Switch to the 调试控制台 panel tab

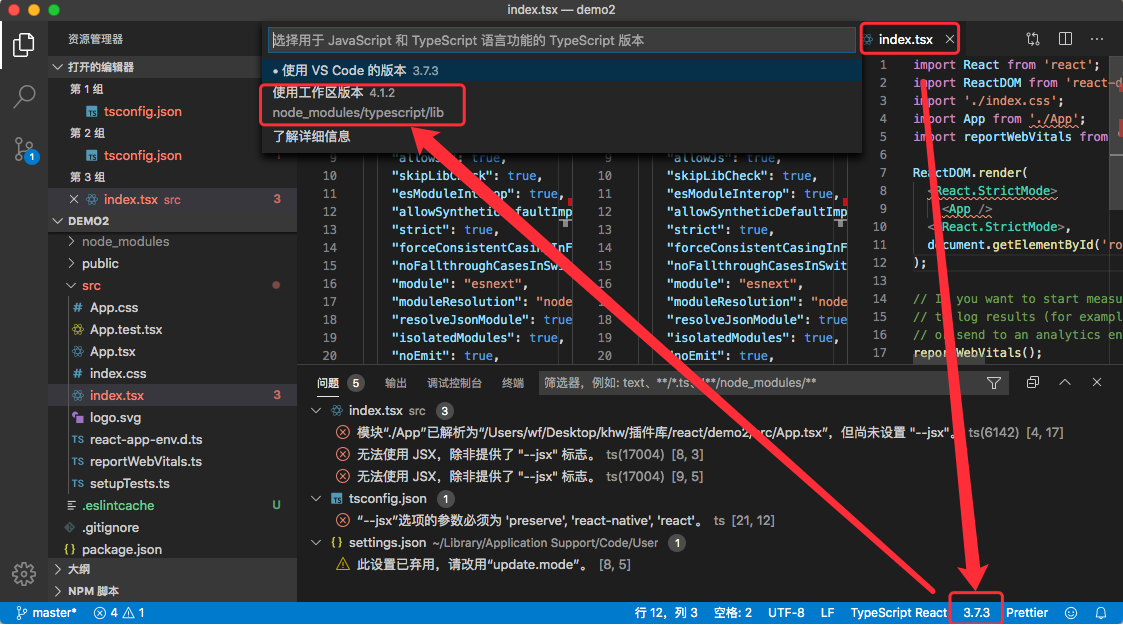(454, 383)
